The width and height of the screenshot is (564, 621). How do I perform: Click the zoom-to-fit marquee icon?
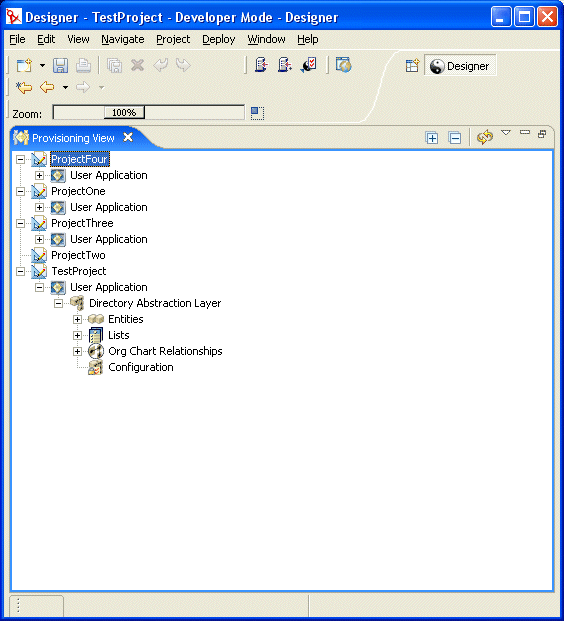click(x=257, y=113)
